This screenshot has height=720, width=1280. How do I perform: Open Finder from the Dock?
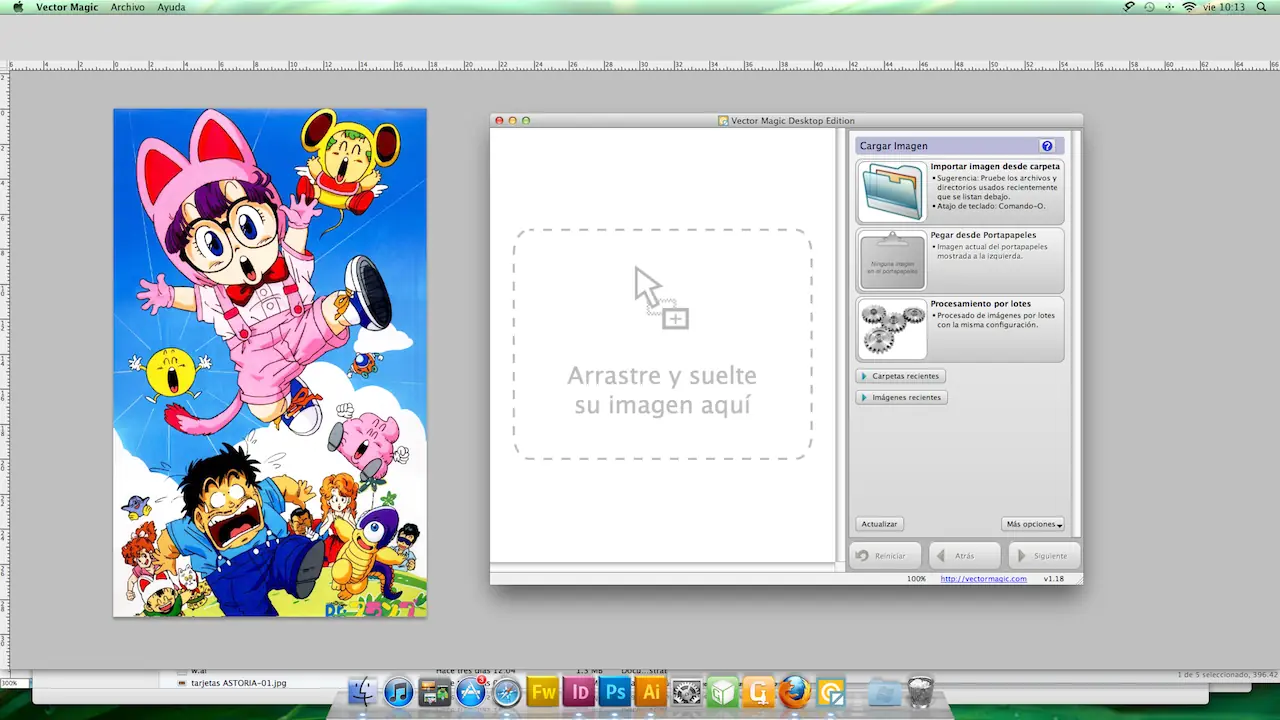363,691
